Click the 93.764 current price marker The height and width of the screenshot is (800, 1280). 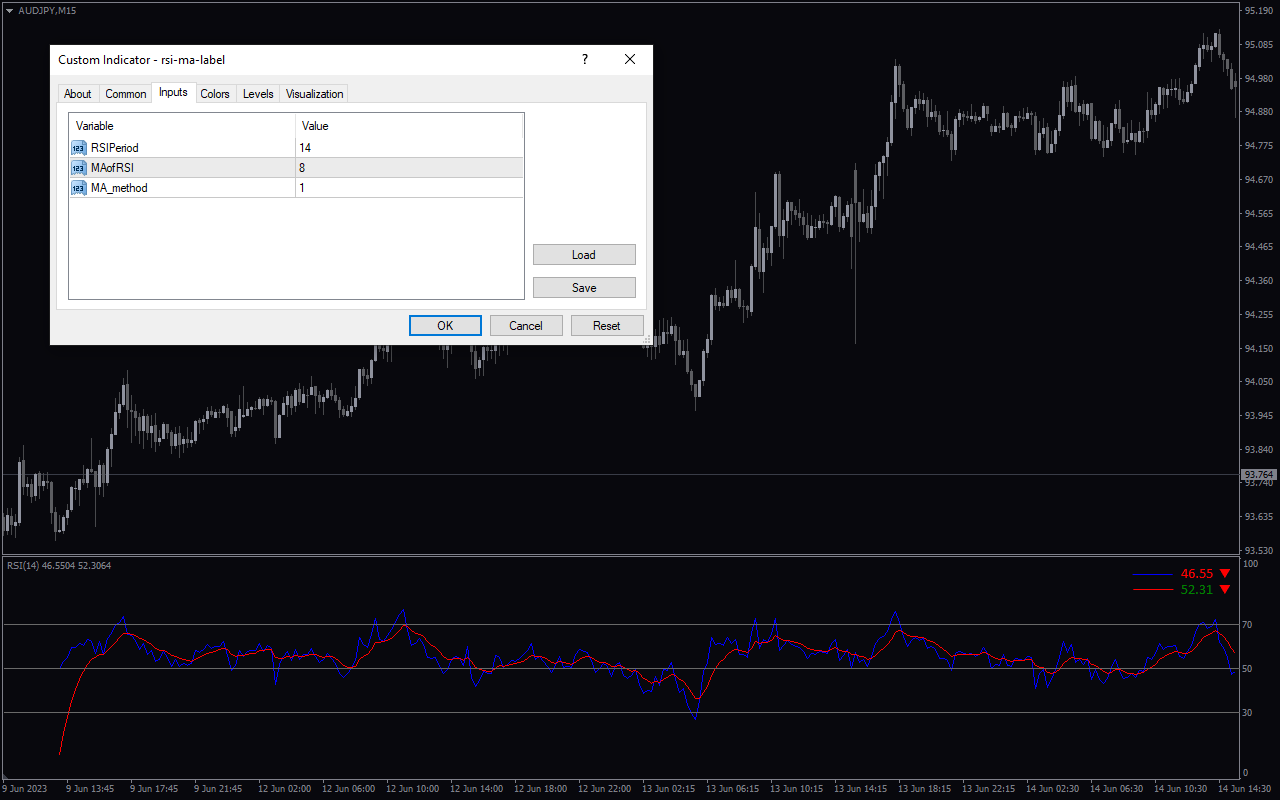tap(1258, 474)
